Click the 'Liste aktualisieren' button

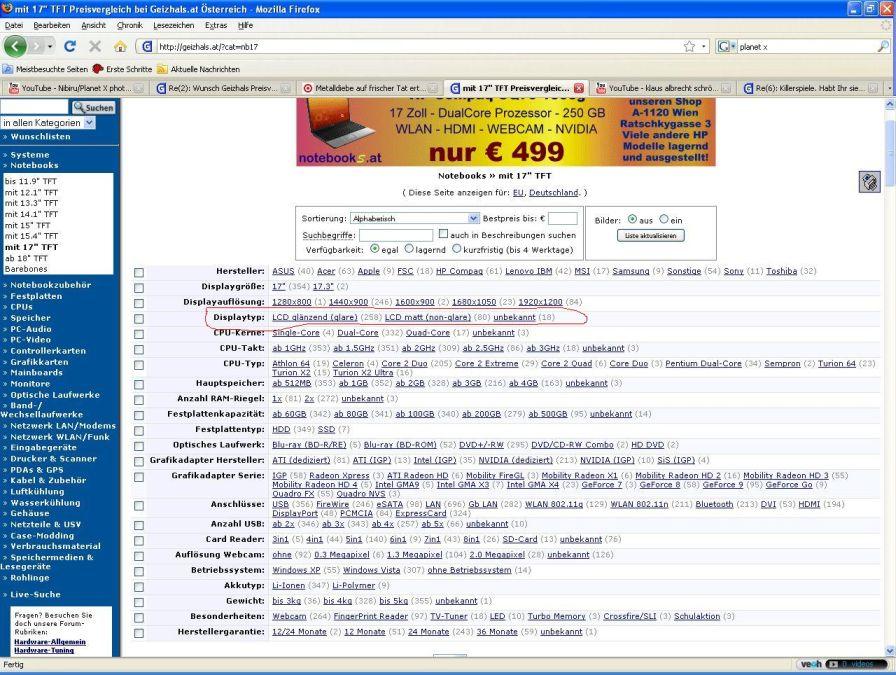point(650,235)
